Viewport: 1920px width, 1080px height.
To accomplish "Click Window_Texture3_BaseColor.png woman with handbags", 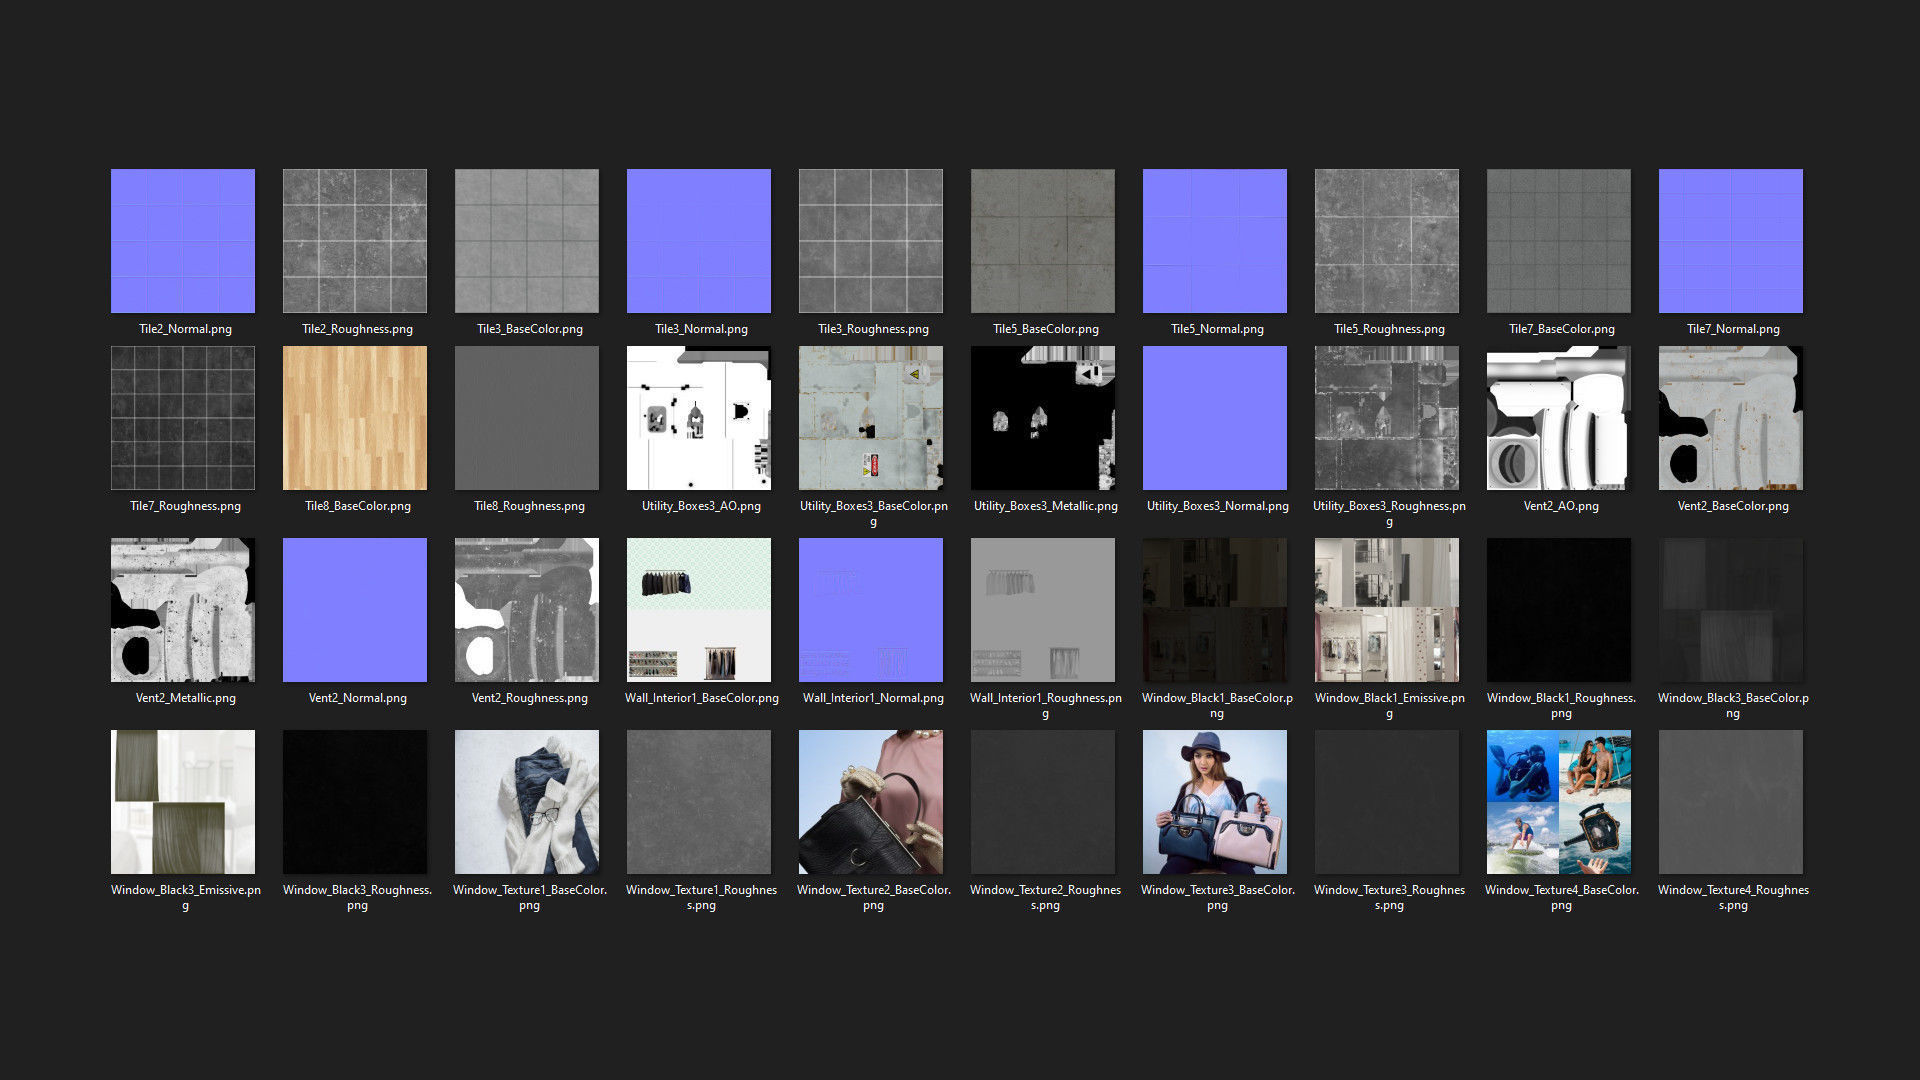I will tap(1215, 802).
